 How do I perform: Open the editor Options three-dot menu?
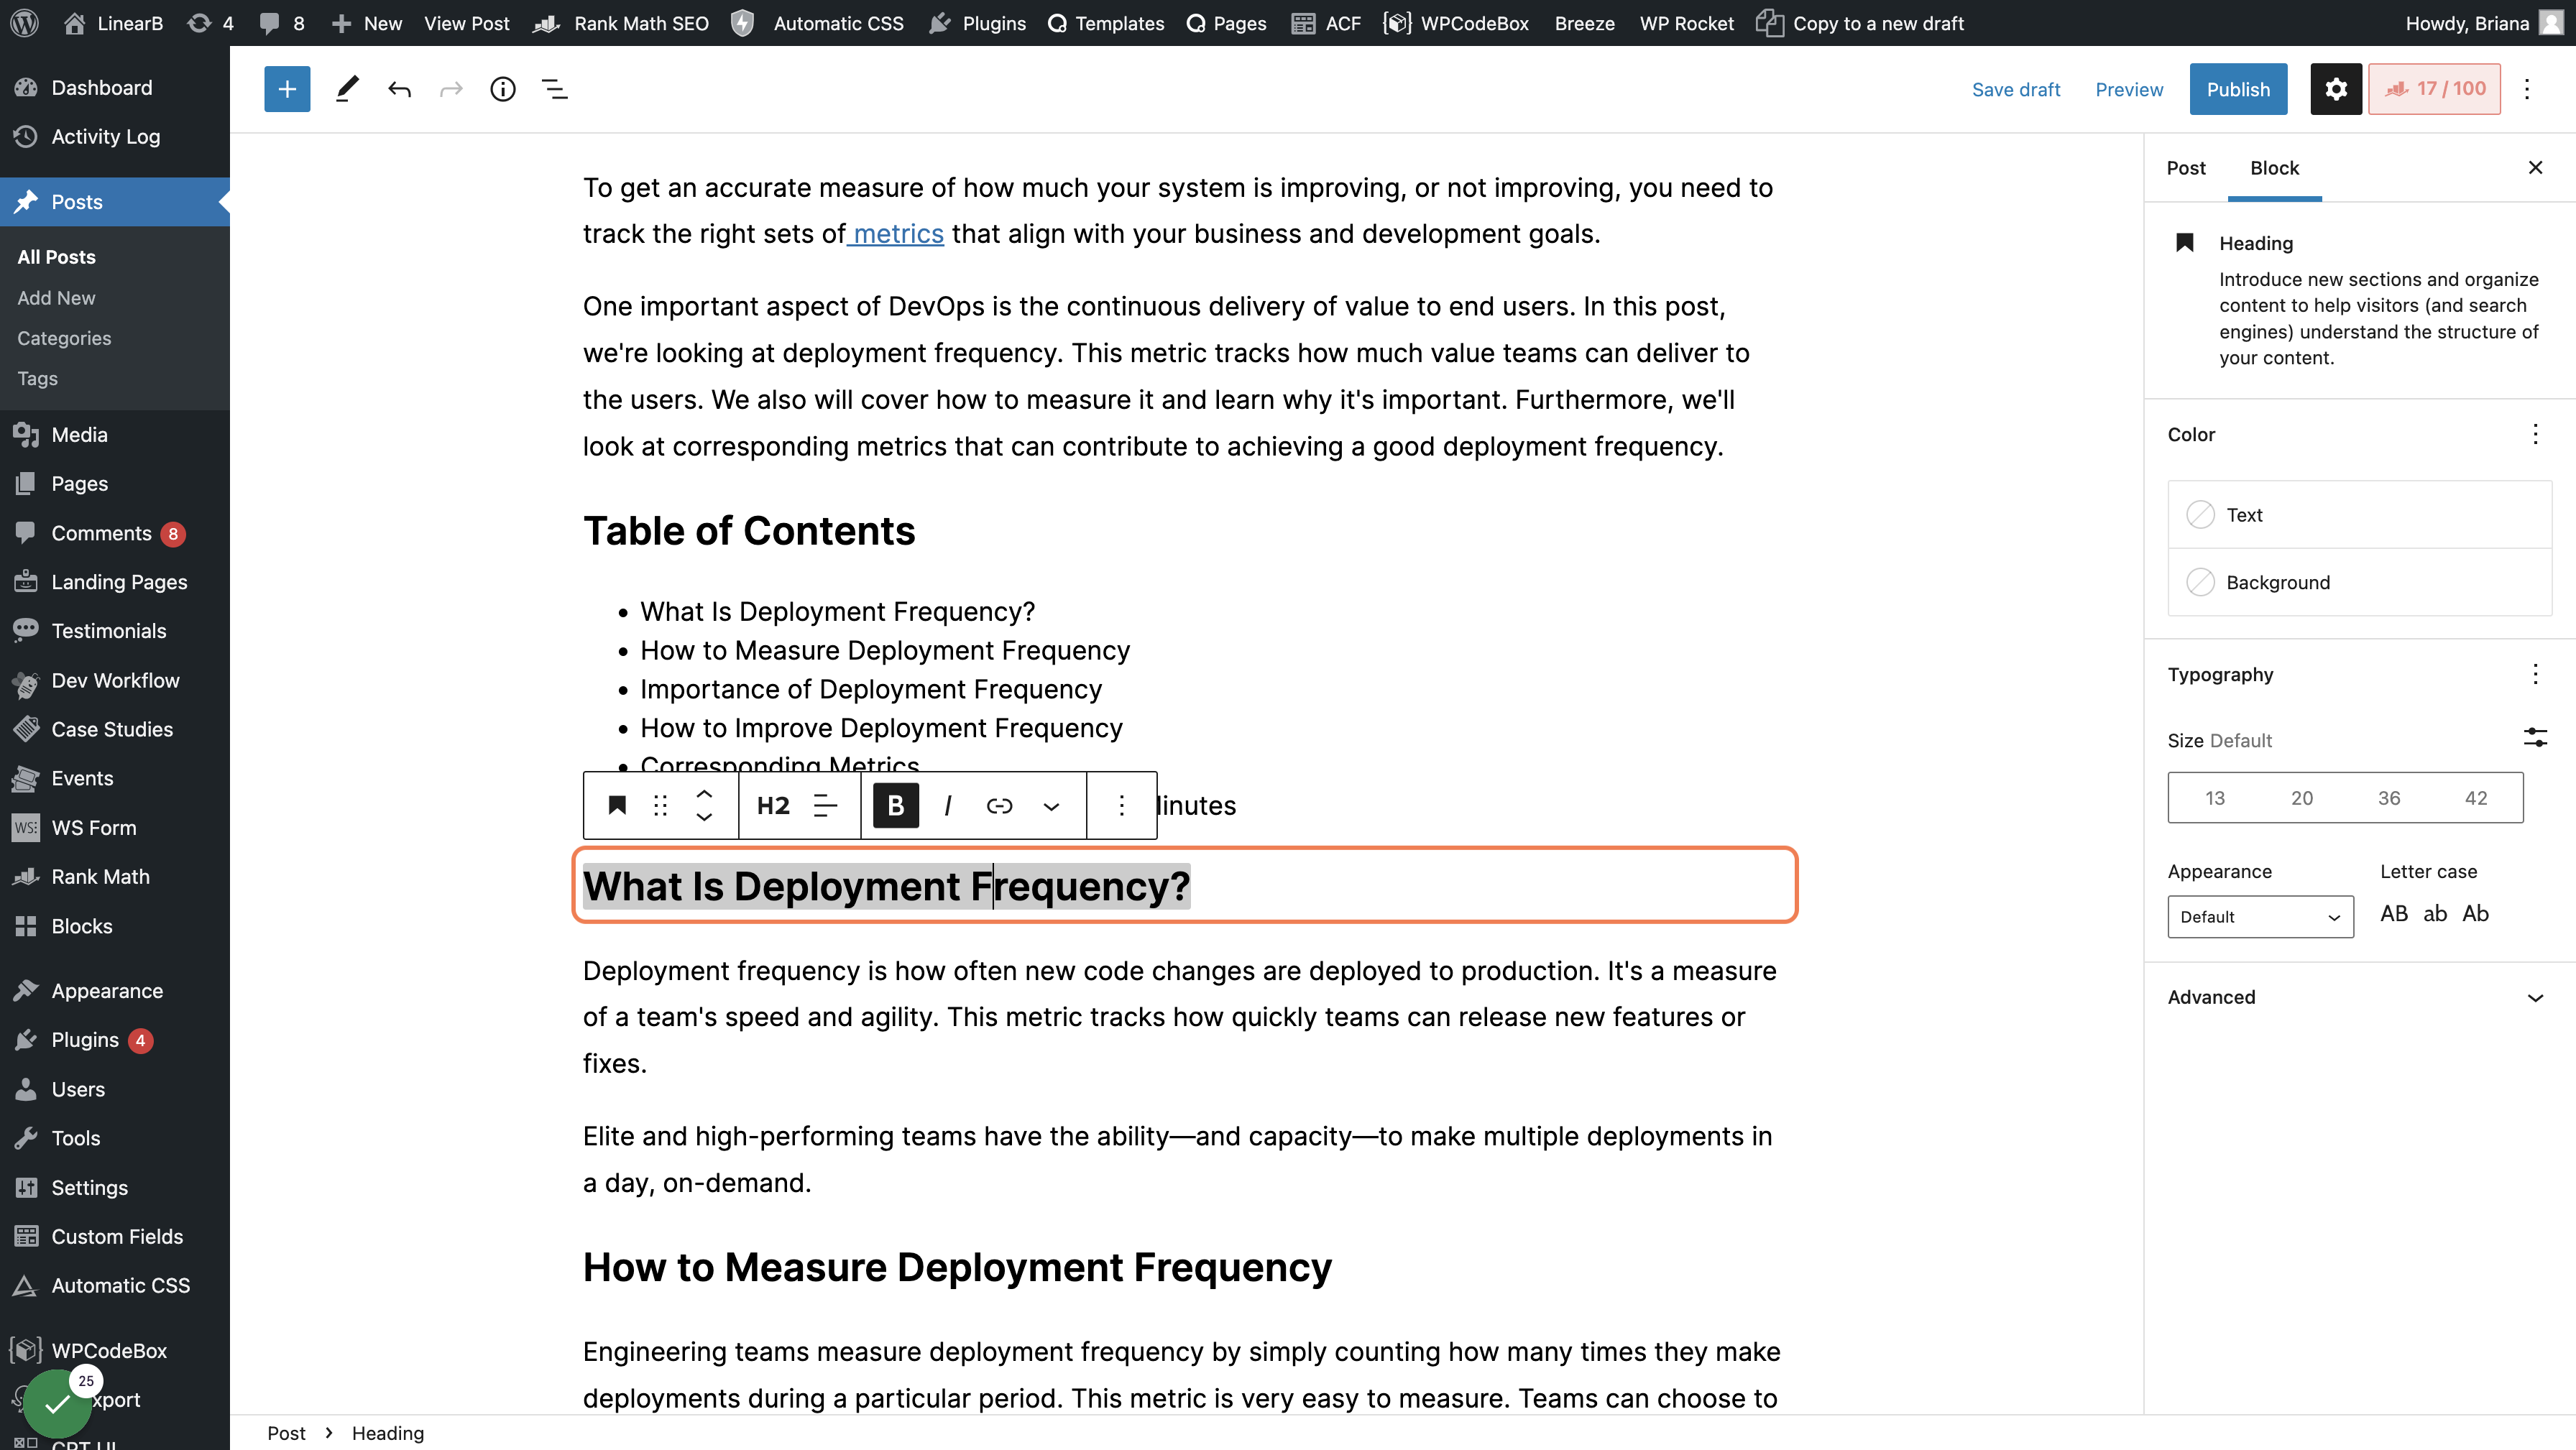point(2527,89)
